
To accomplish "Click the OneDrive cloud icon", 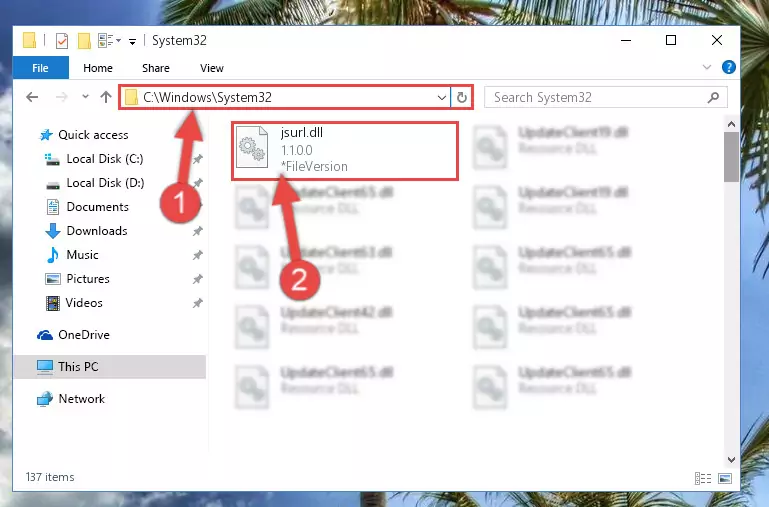I will point(45,335).
